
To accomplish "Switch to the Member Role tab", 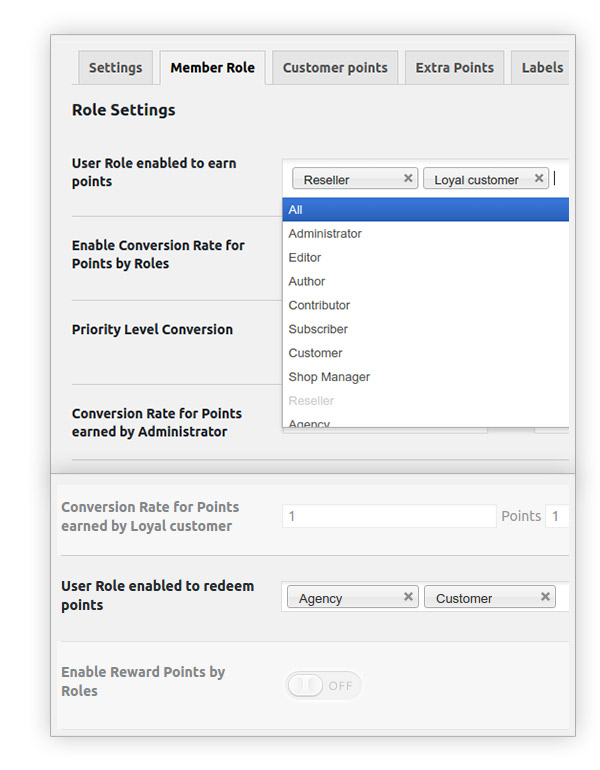I will pos(213,68).
